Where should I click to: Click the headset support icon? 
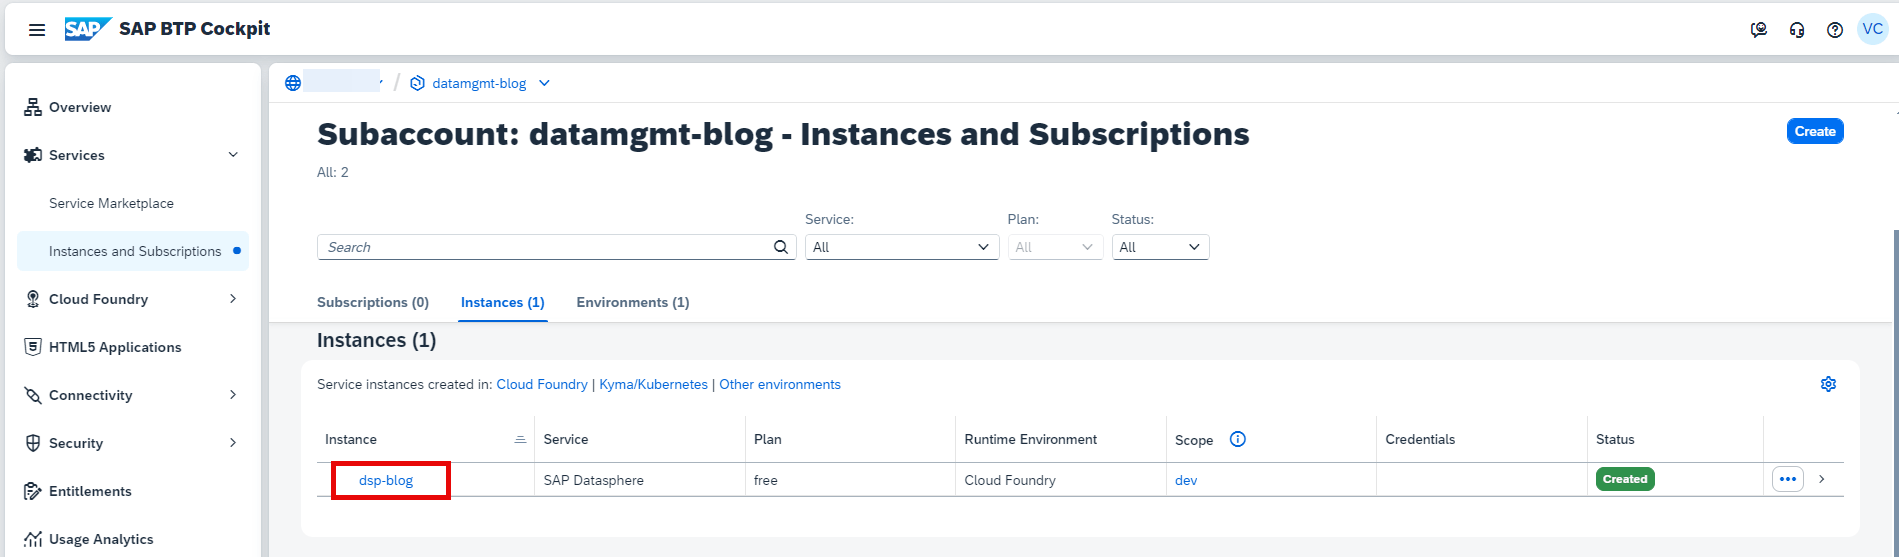click(x=1797, y=30)
